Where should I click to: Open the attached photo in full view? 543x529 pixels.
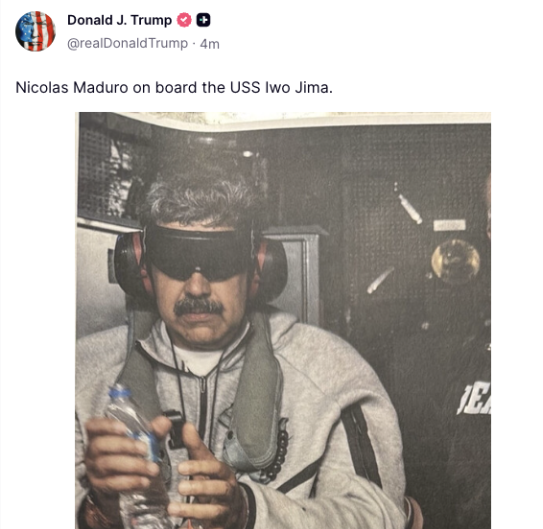click(x=283, y=320)
